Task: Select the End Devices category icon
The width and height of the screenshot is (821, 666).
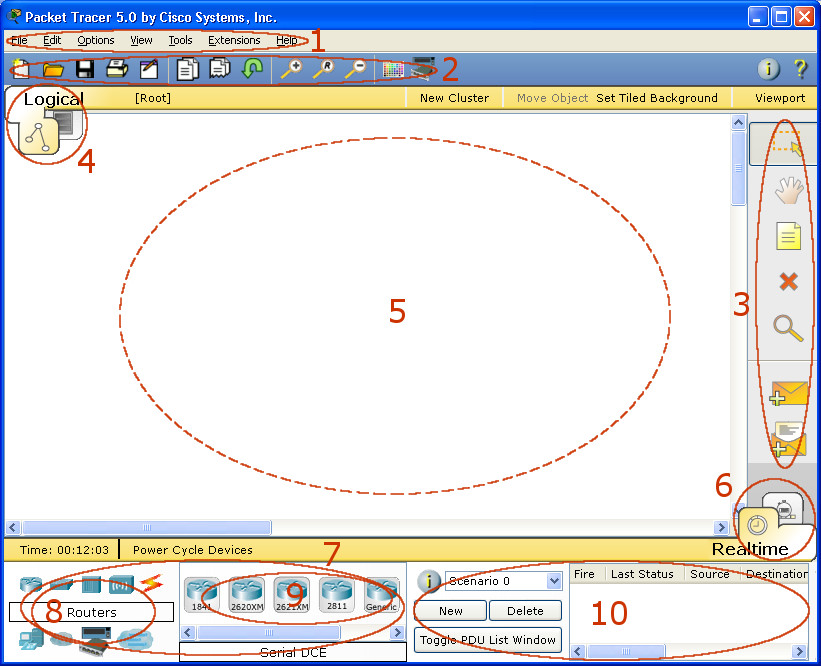Action: [x=31, y=639]
